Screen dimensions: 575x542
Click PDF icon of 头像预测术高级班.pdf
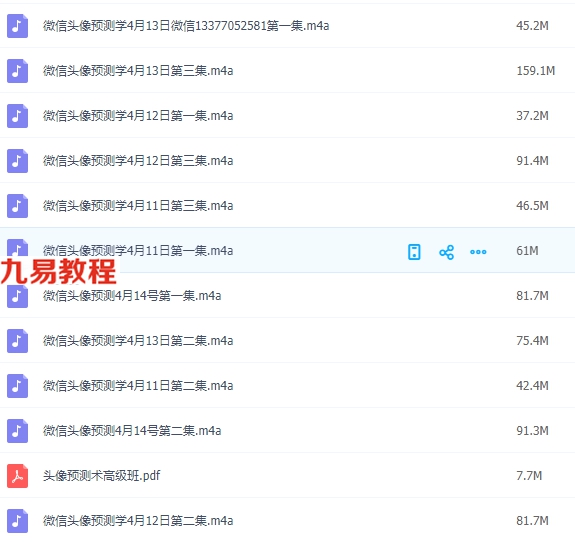pyautogui.click(x=17, y=476)
